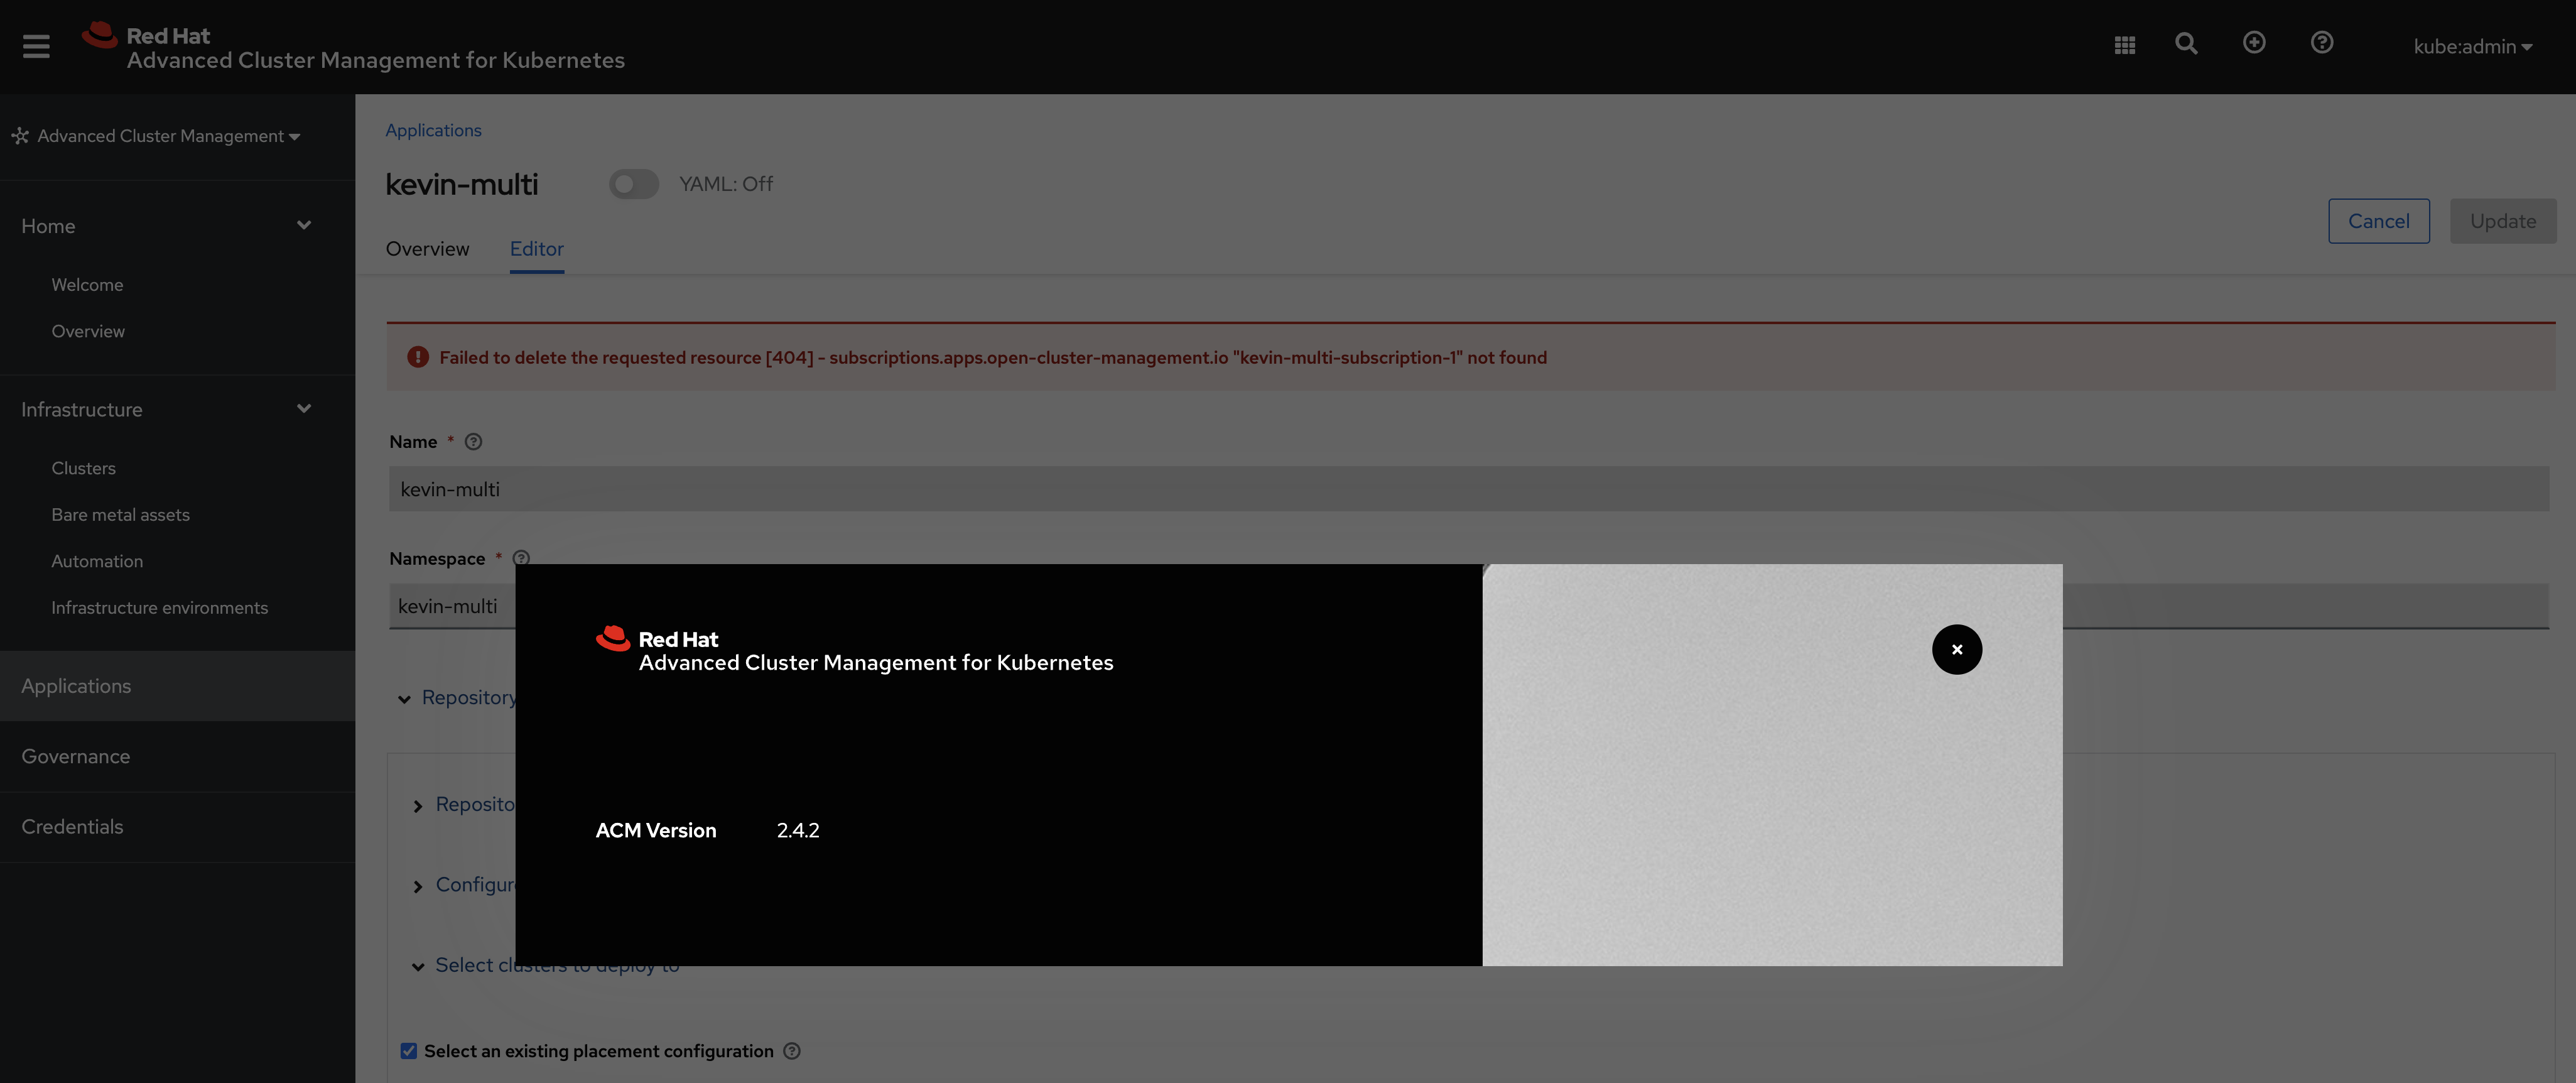Screen dimensions: 2576x1083
Task: Click the plus circle create icon
Action: [x=2254, y=42]
